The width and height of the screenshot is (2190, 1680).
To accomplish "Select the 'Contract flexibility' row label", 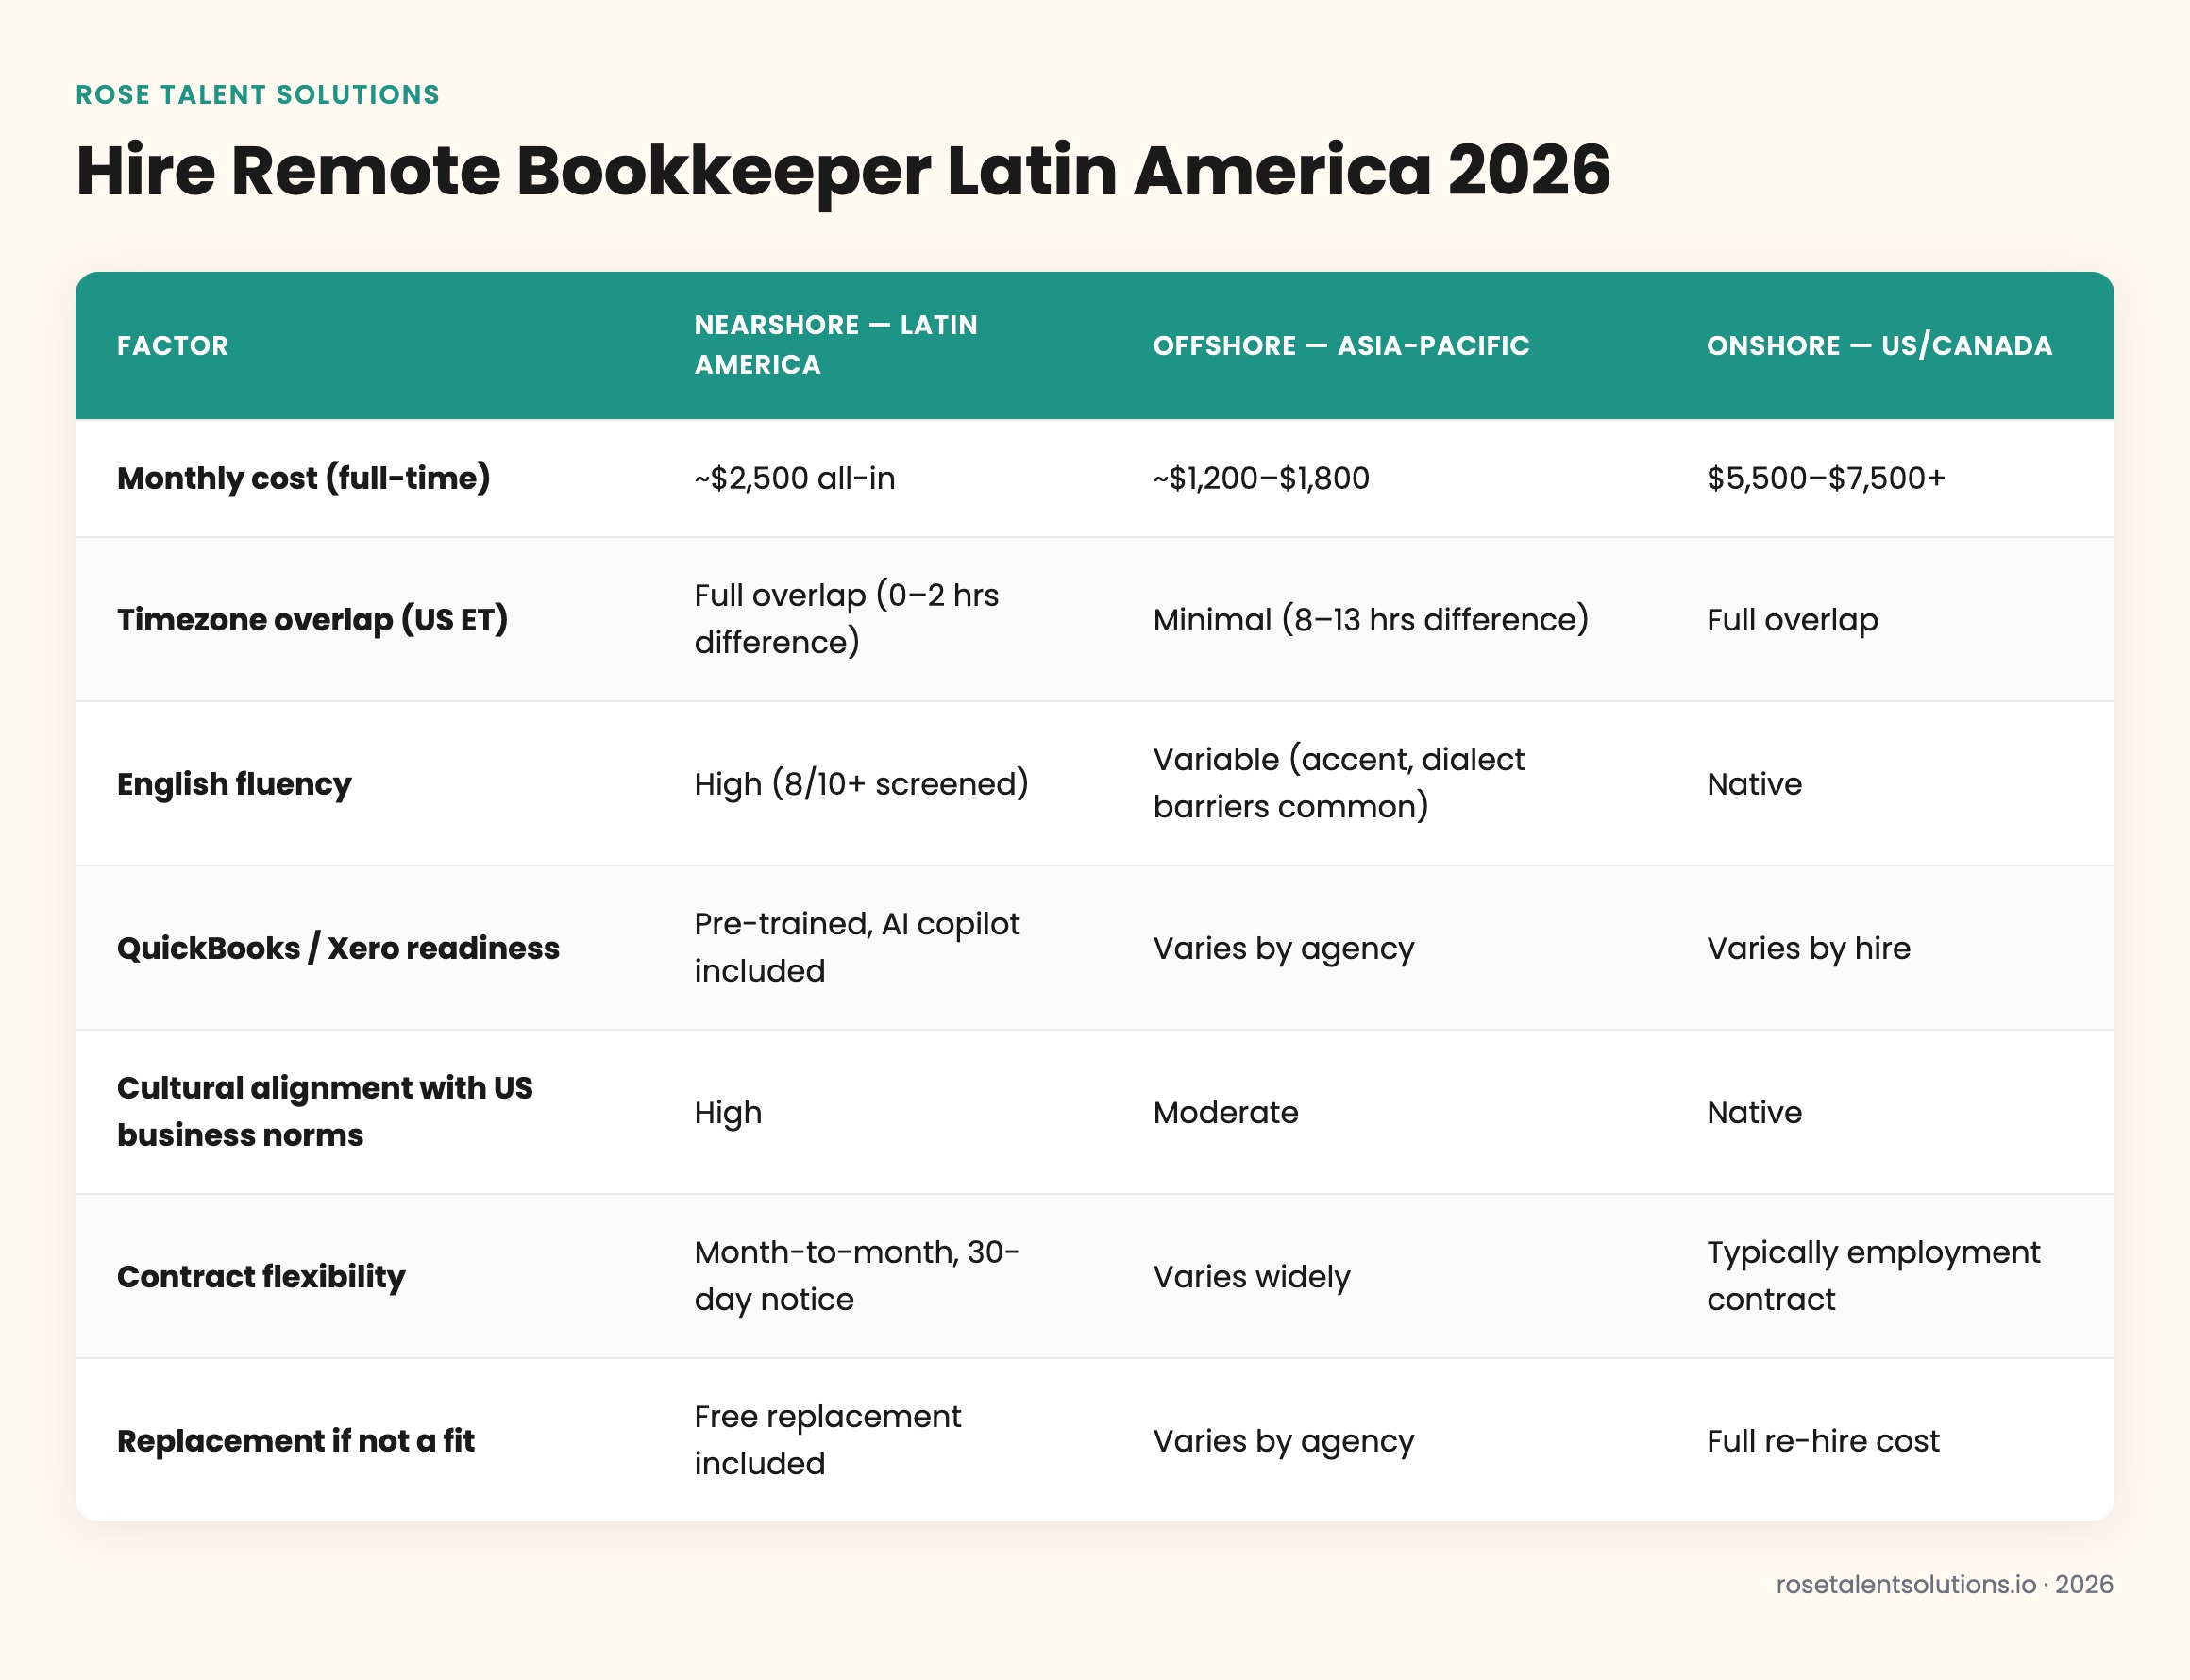I will [261, 1276].
